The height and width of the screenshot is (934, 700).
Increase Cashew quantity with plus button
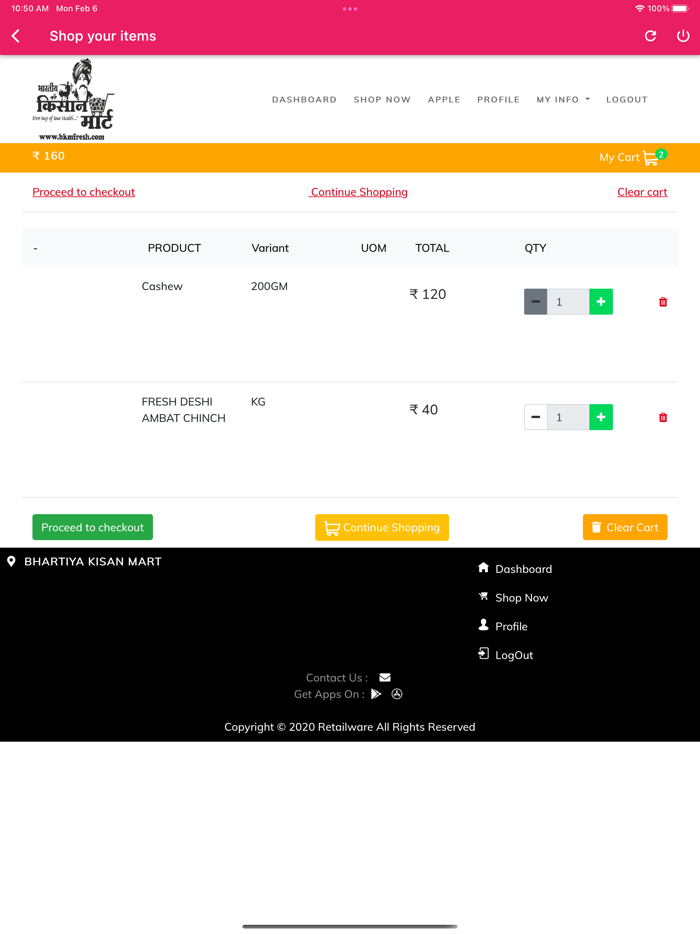pos(601,301)
